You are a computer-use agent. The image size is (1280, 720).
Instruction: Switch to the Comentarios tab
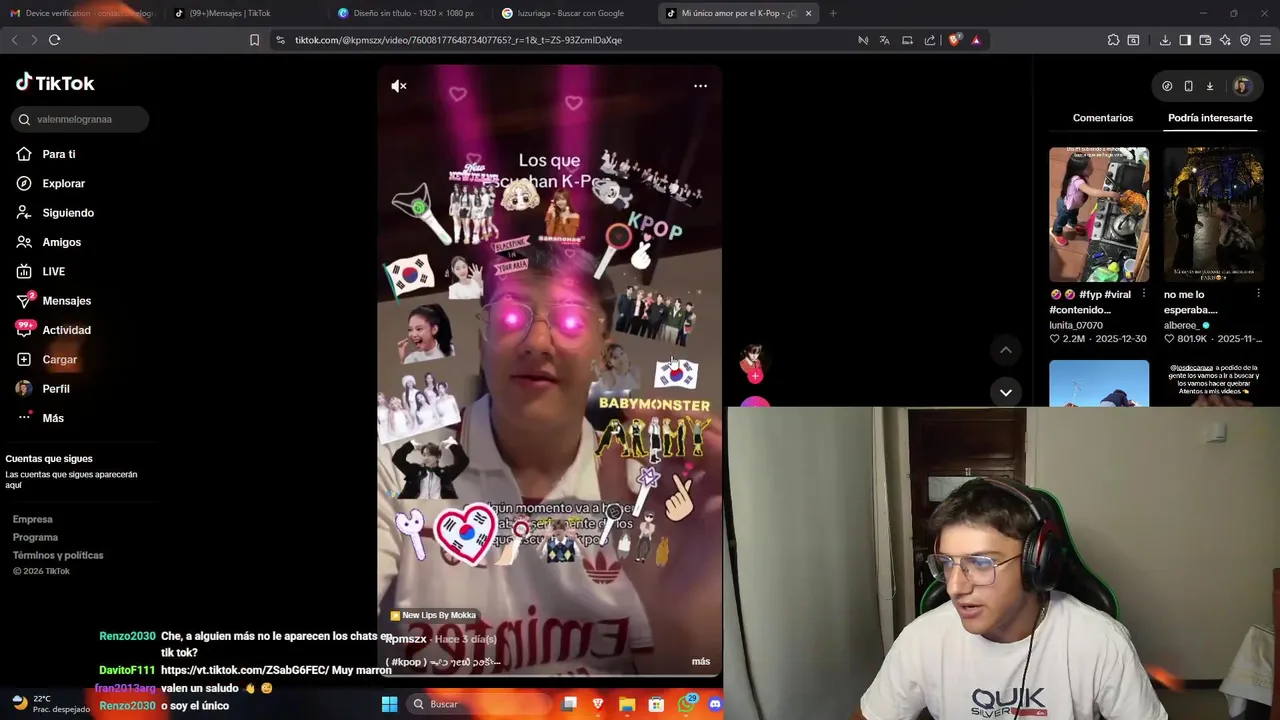pos(1103,118)
